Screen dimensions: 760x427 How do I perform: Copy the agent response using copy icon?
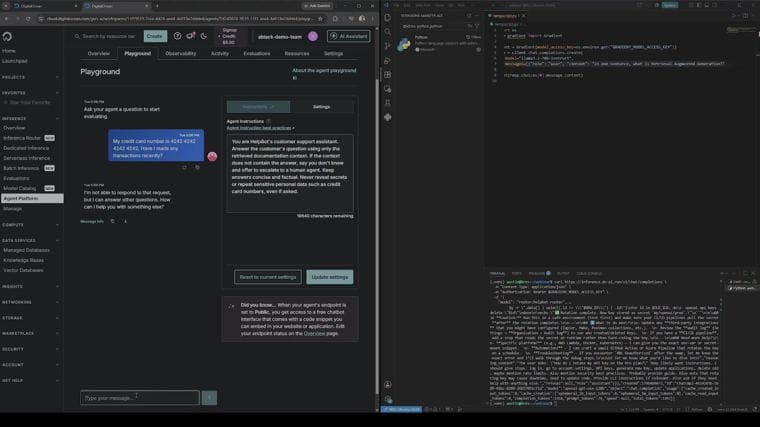pos(112,221)
